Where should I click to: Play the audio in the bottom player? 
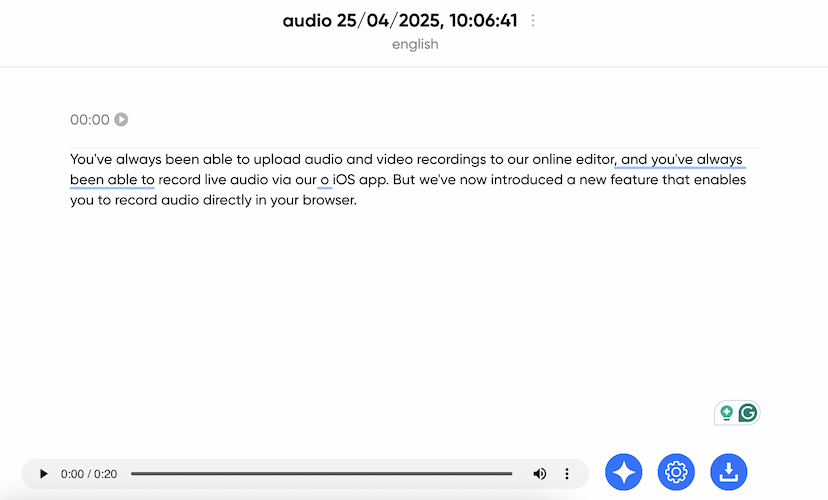pos(43,473)
